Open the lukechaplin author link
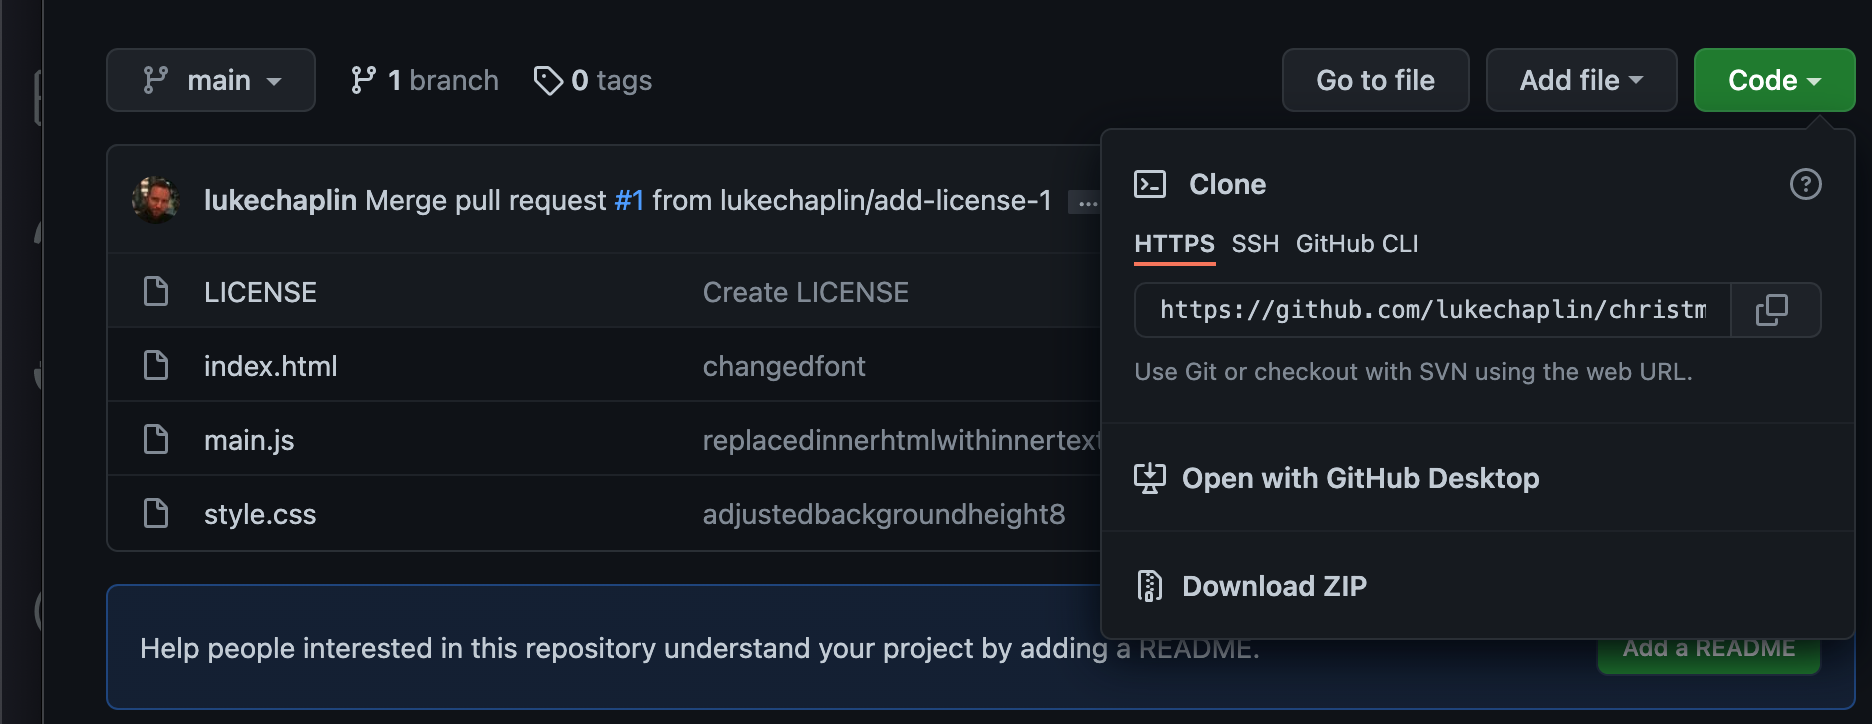 (280, 200)
